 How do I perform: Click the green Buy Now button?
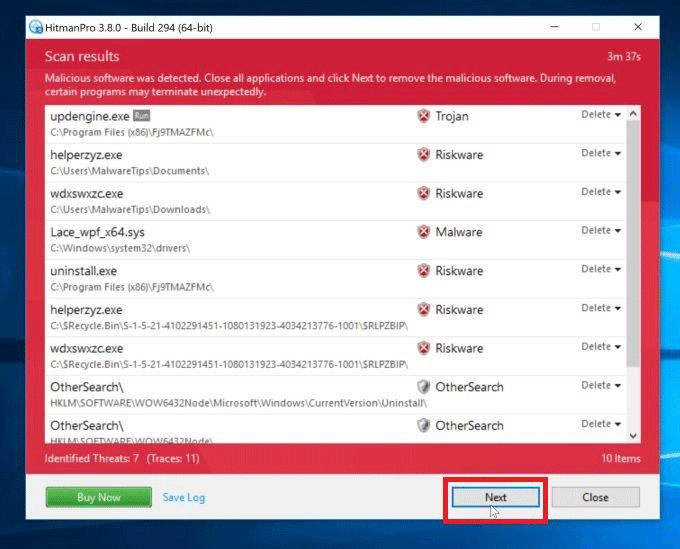99,497
